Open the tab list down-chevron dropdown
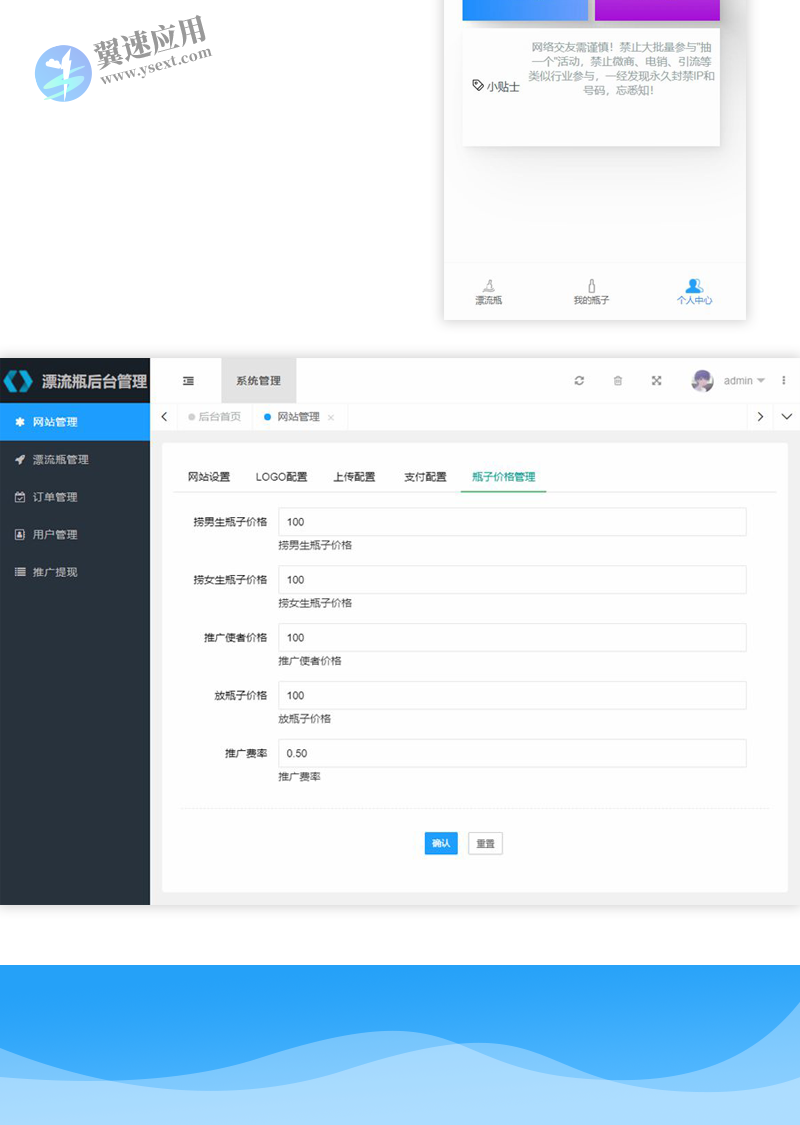The height and width of the screenshot is (1125, 800). pos(786,417)
